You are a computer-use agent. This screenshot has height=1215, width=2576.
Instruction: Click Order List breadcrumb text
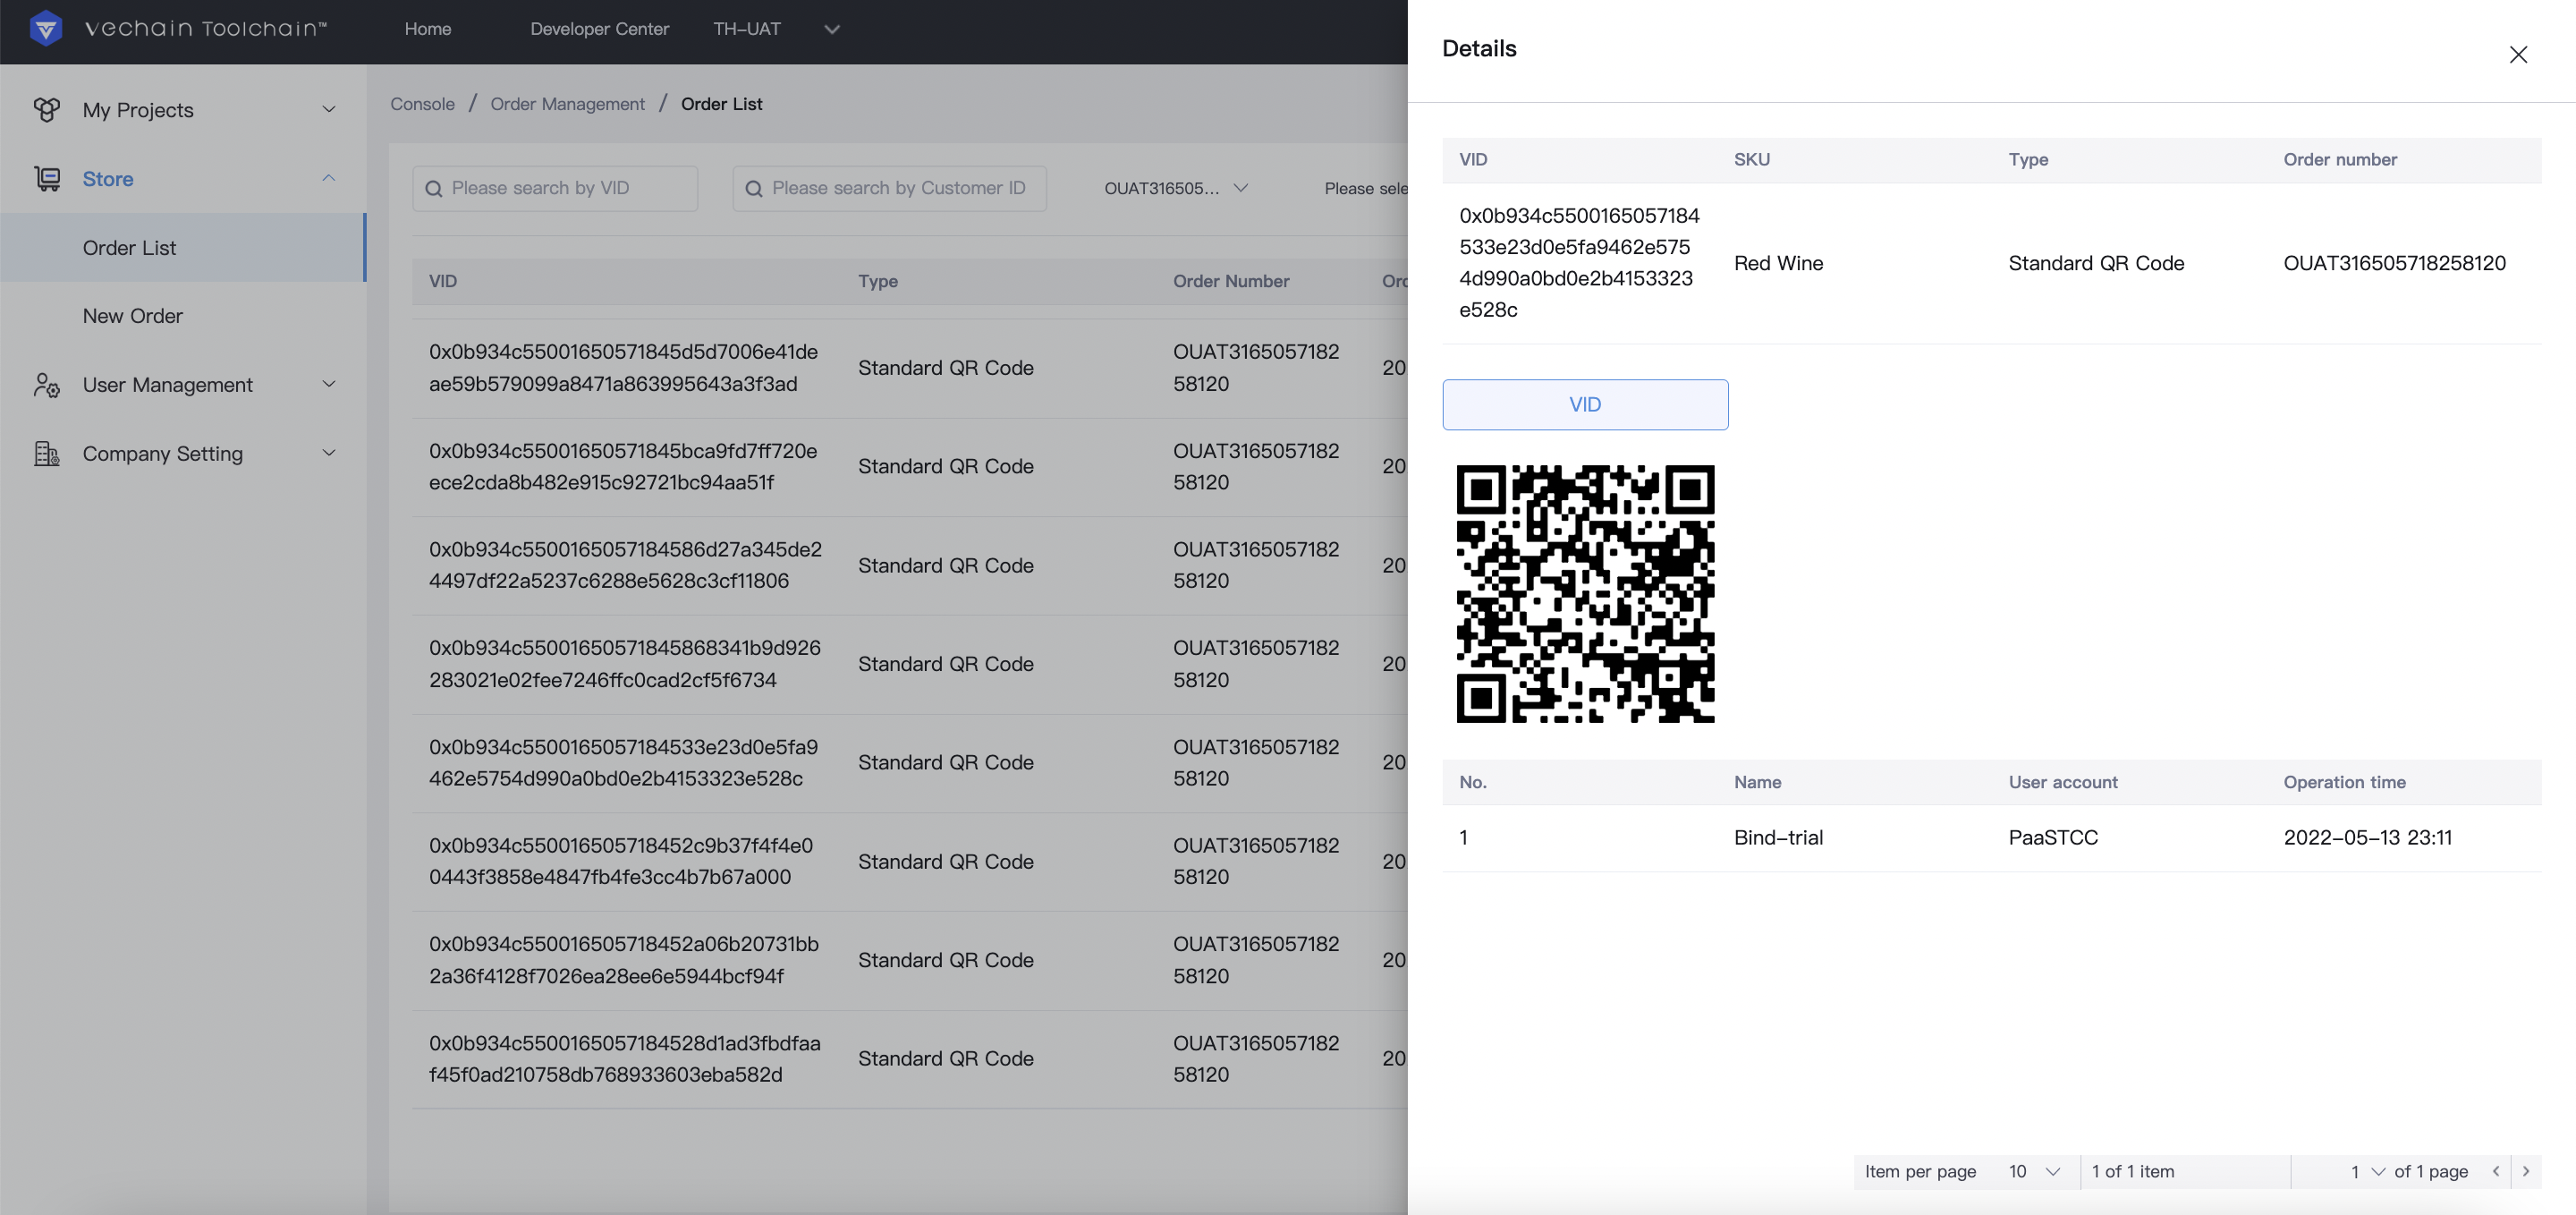(721, 104)
